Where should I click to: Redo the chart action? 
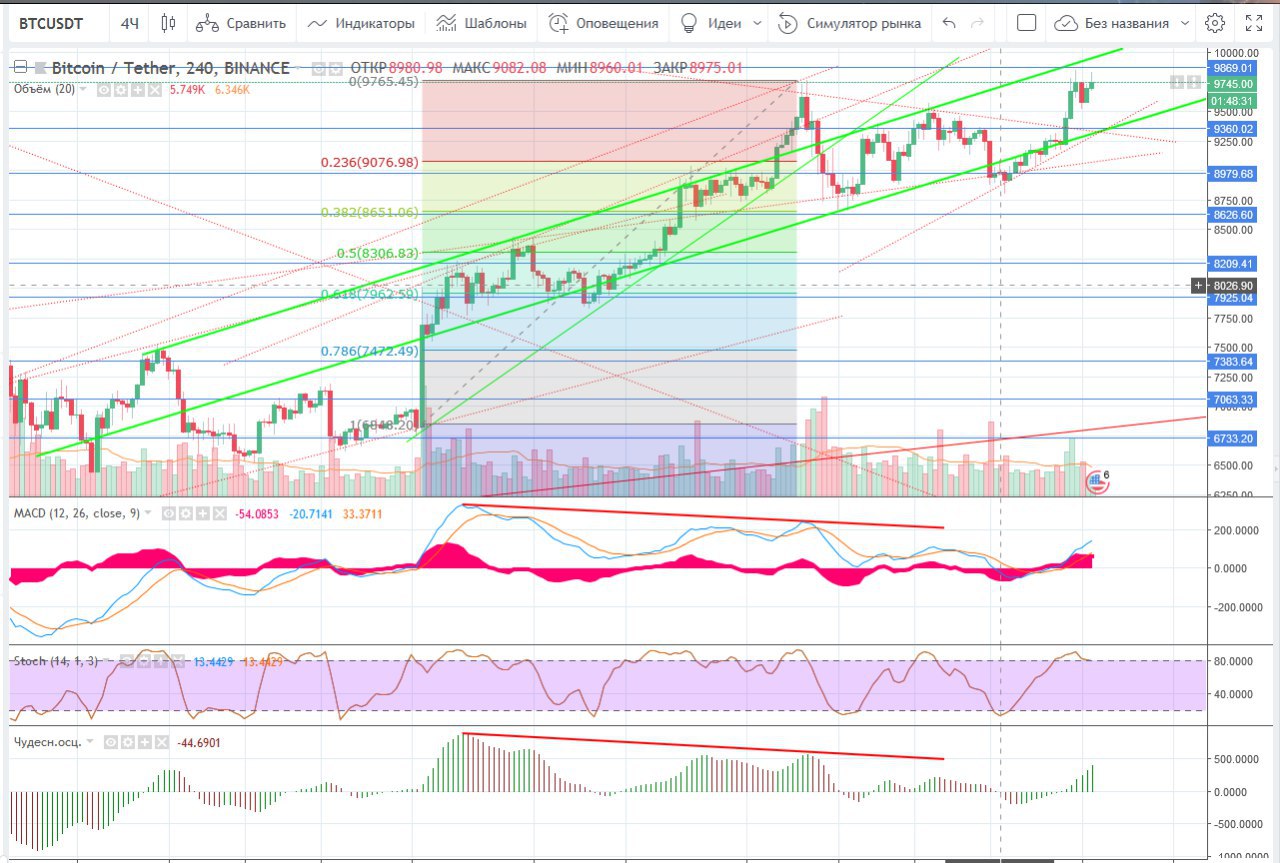point(977,22)
